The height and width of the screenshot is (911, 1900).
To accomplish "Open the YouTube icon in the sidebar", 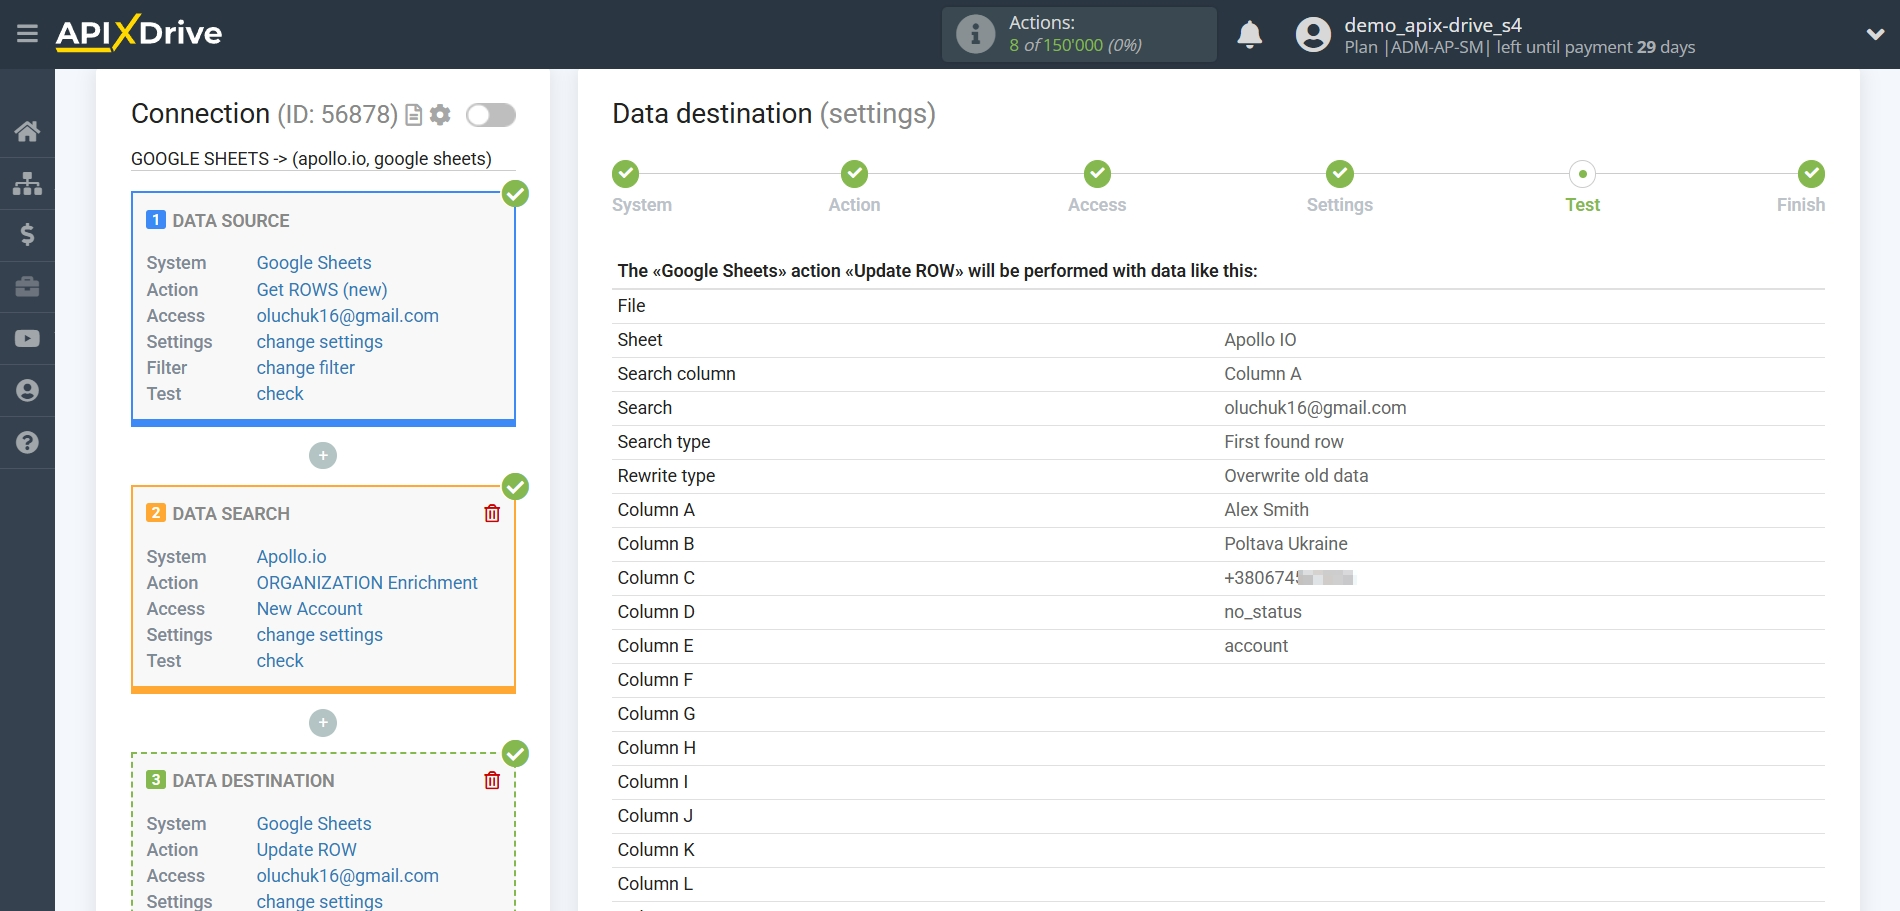I will tap(27, 339).
